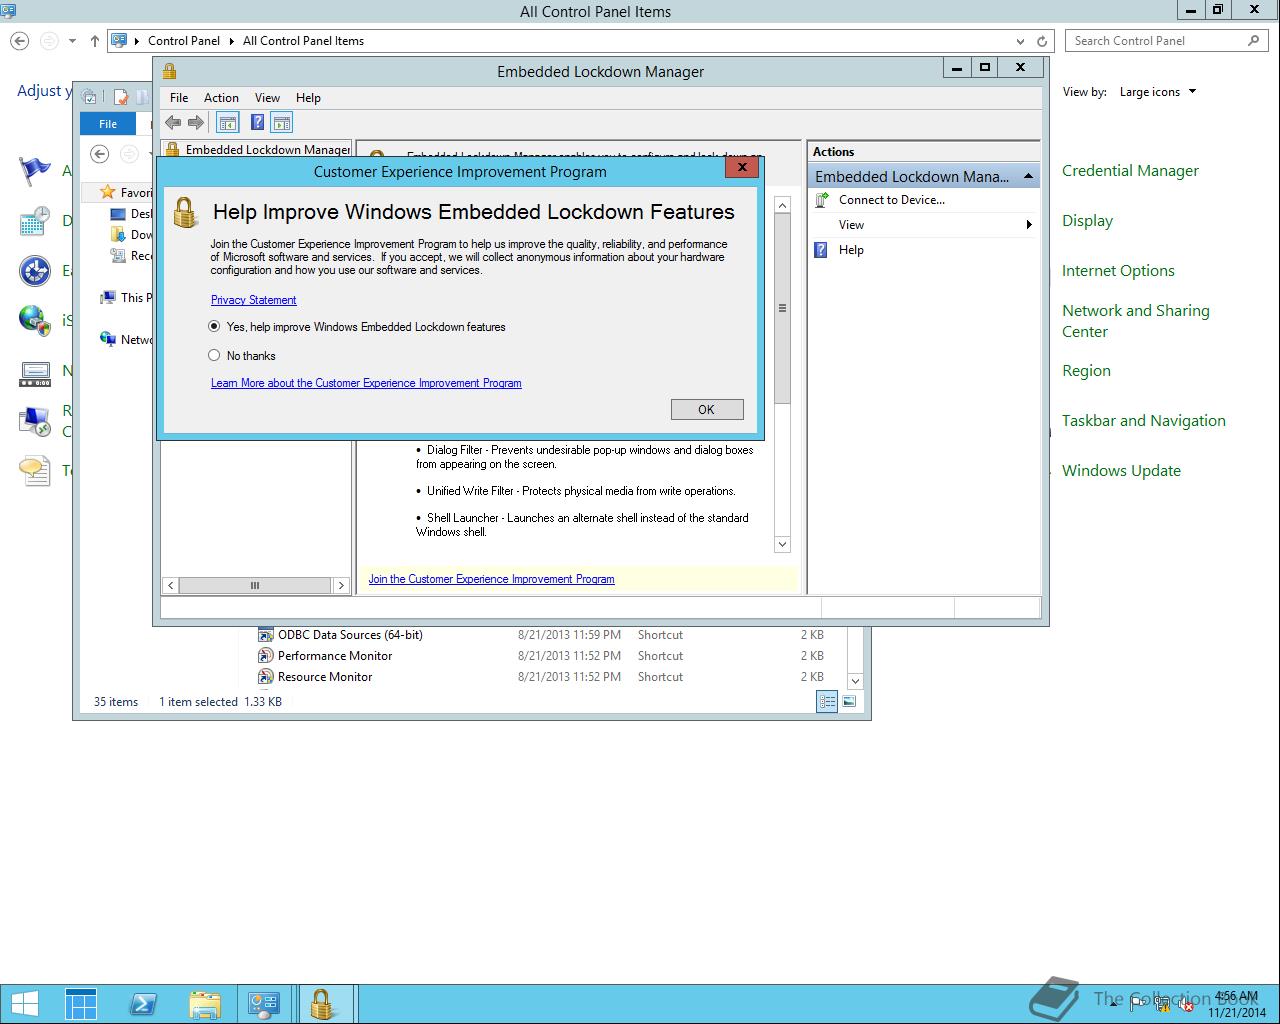Screen dimensions: 1280x1024
Task: Click Back button in Explorer window
Action: 99,154
